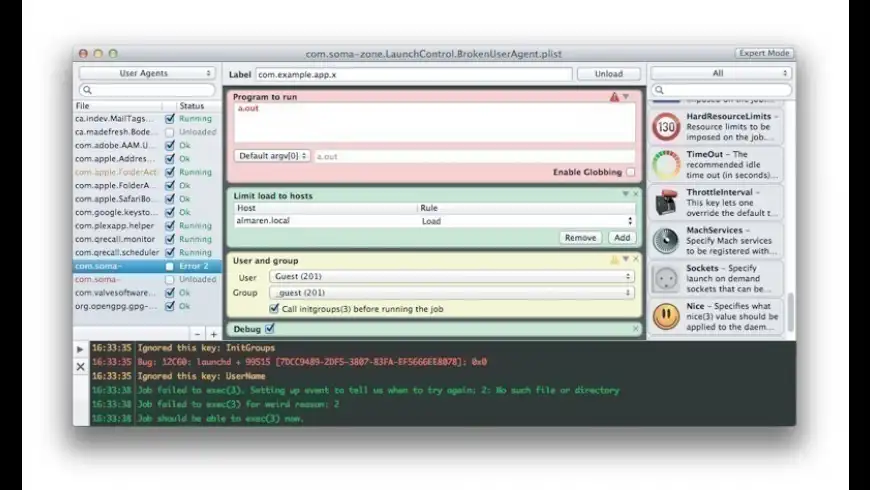
Task: Open the All keys filter dropdown
Action: 721,73
